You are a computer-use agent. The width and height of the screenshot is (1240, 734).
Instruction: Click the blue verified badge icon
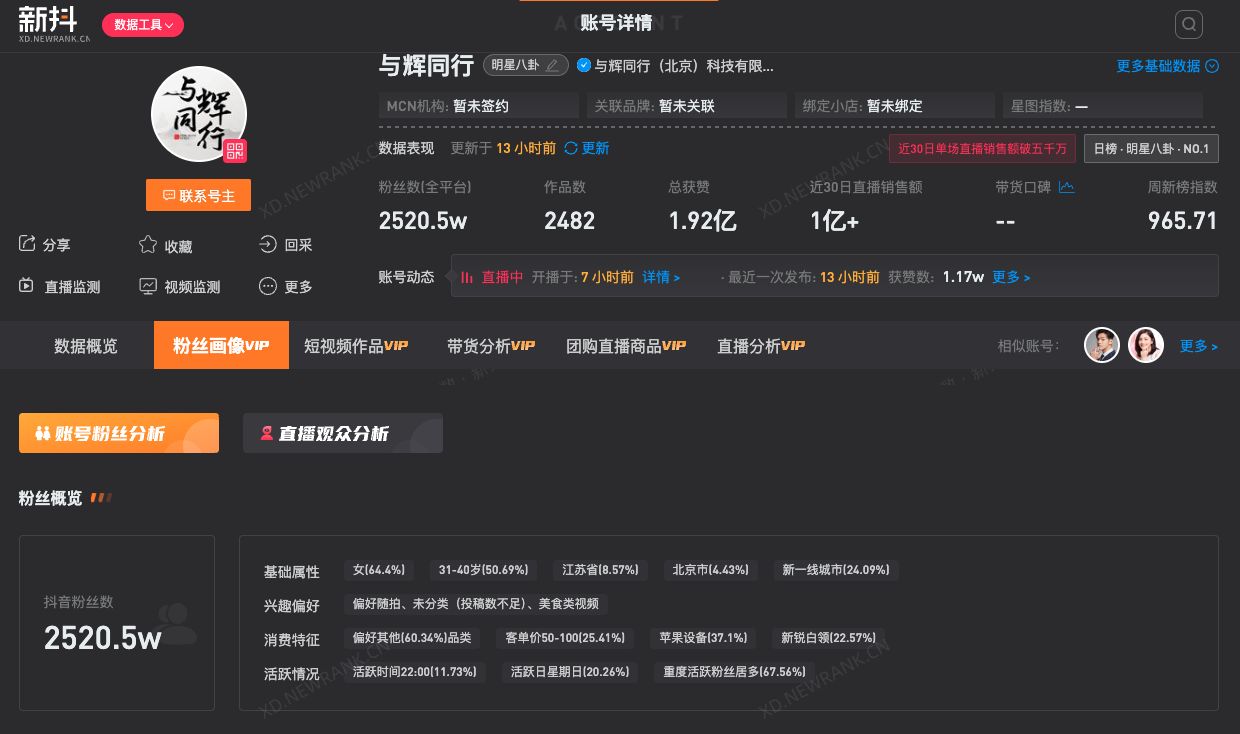584,65
